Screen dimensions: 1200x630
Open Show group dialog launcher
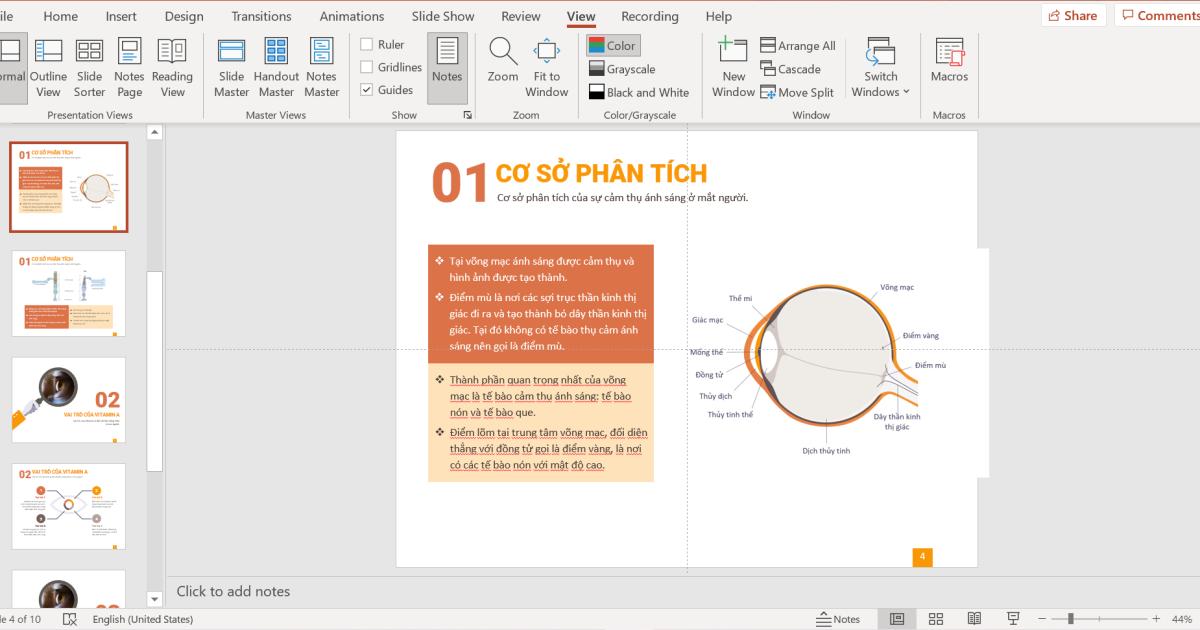click(467, 115)
